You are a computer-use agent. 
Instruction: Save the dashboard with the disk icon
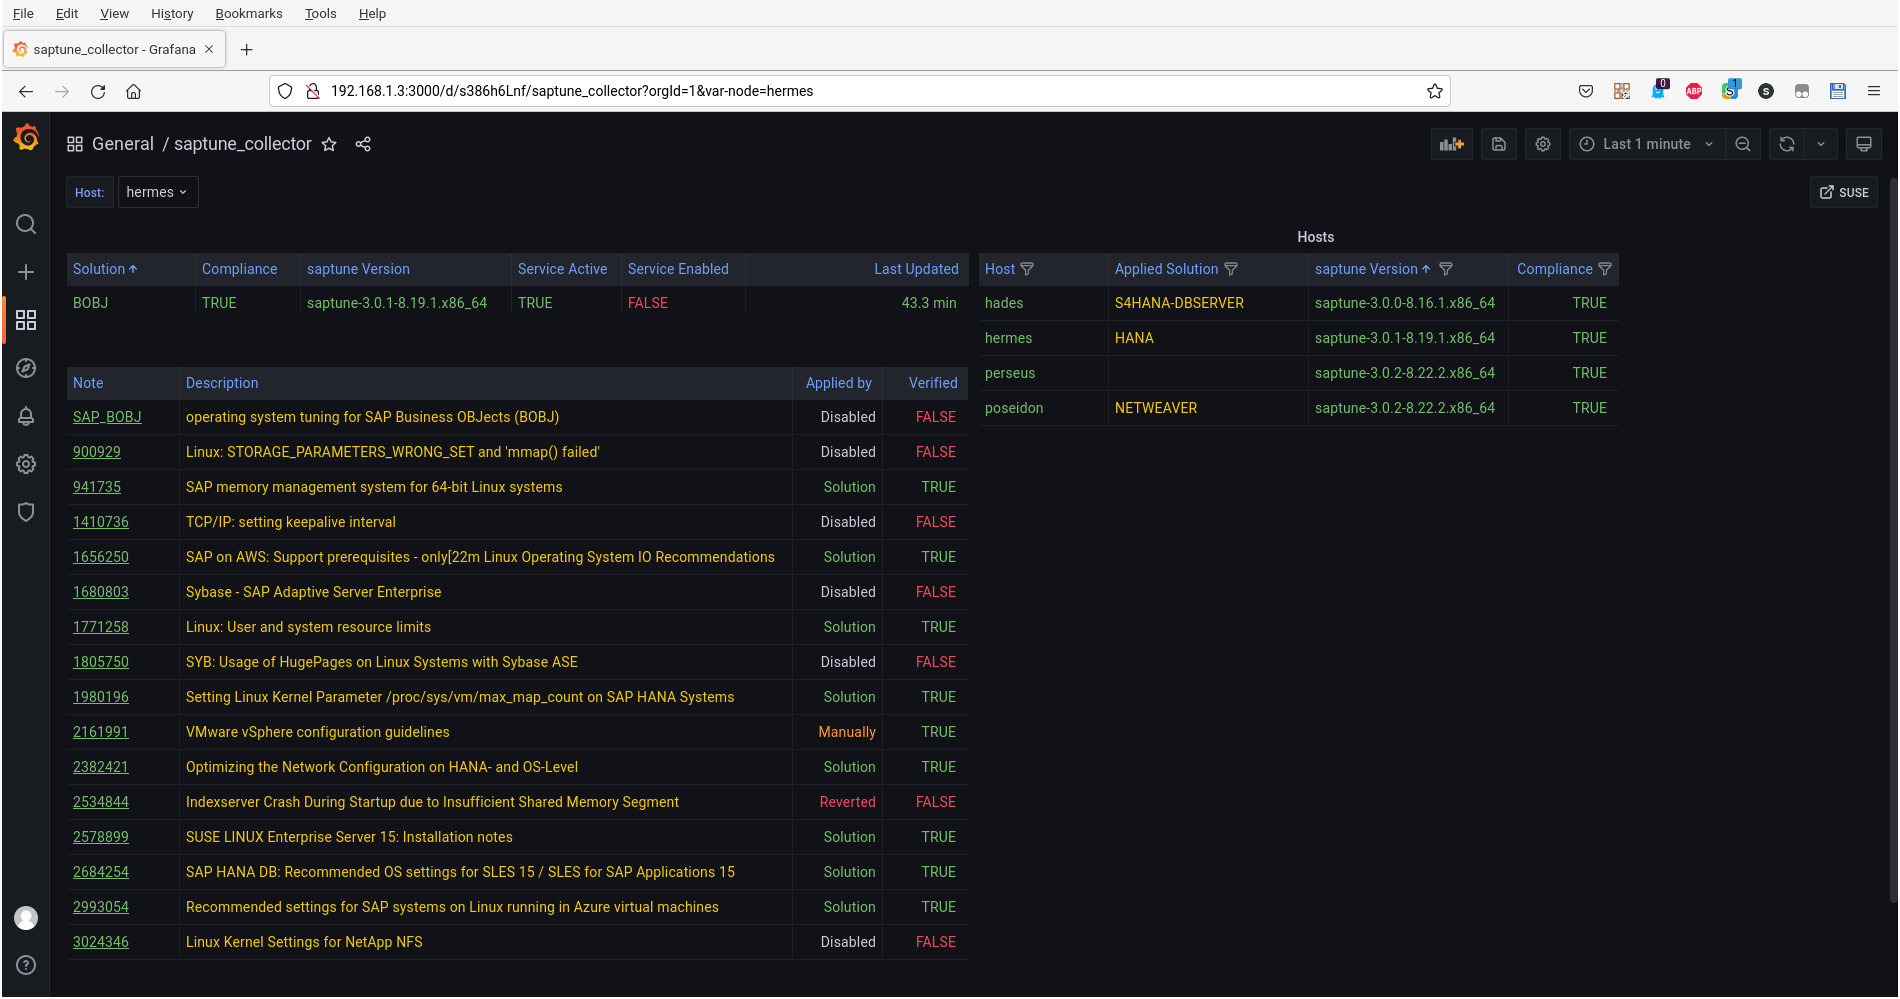tap(1498, 144)
